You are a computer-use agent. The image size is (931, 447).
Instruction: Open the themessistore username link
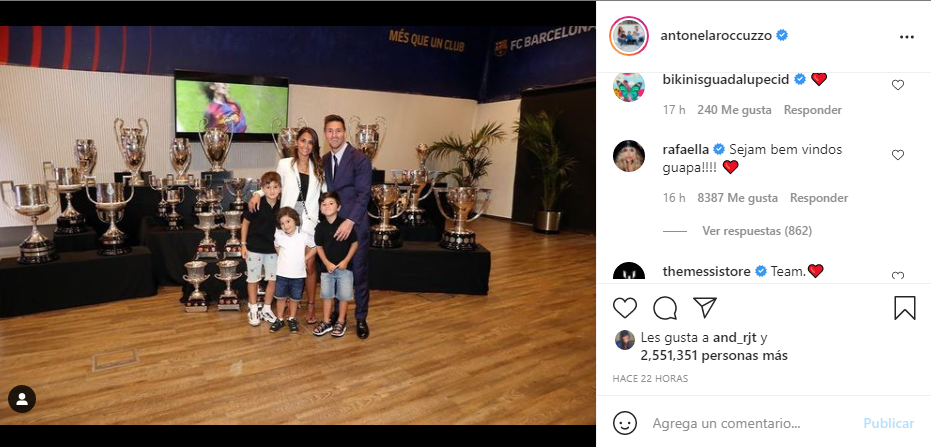(x=707, y=272)
